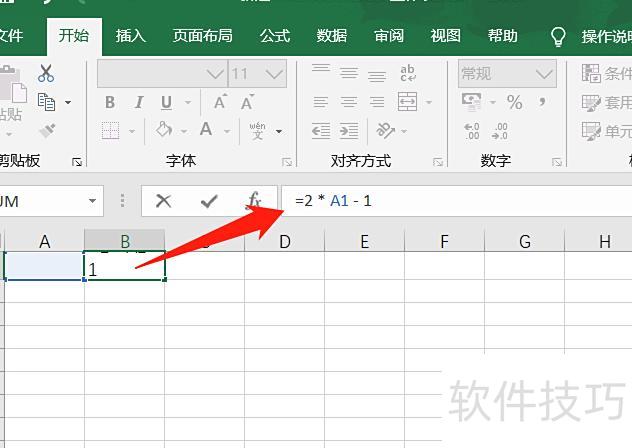The image size is (632, 448).
Task: Apply Comma Style
Action: tap(543, 102)
